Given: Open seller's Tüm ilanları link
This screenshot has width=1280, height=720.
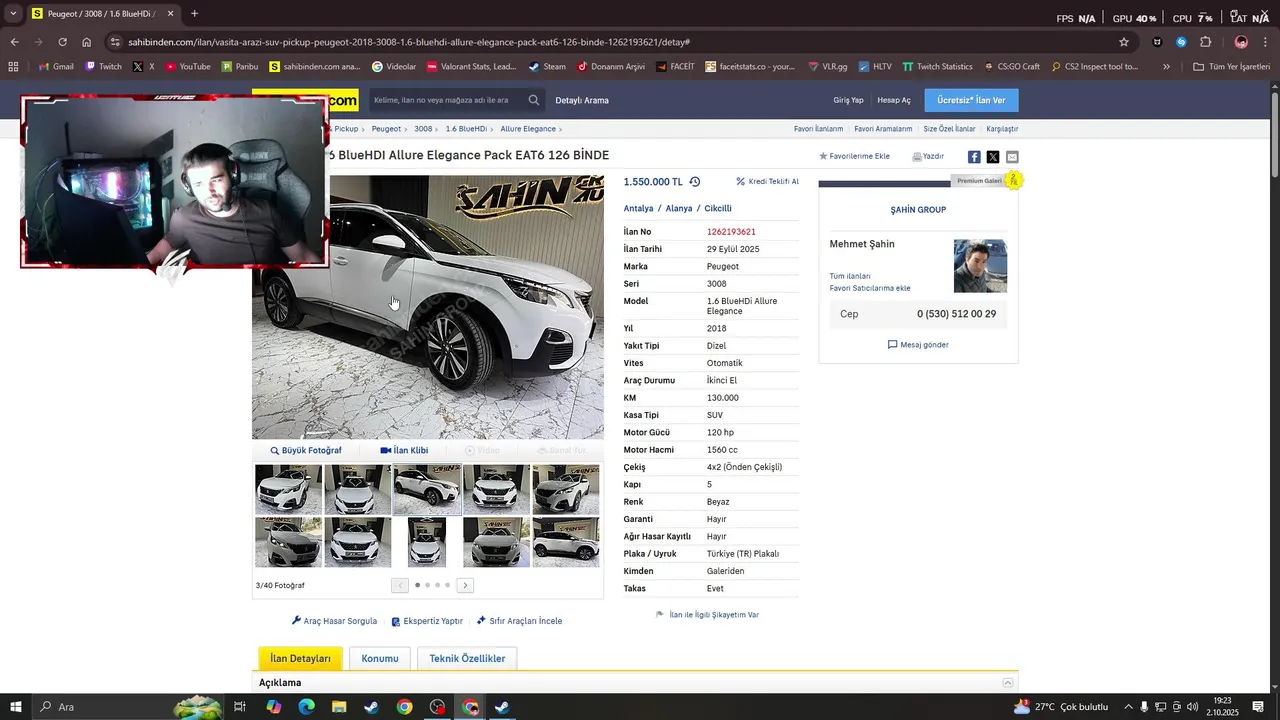Looking at the screenshot, I should click(x=850, y=276).
